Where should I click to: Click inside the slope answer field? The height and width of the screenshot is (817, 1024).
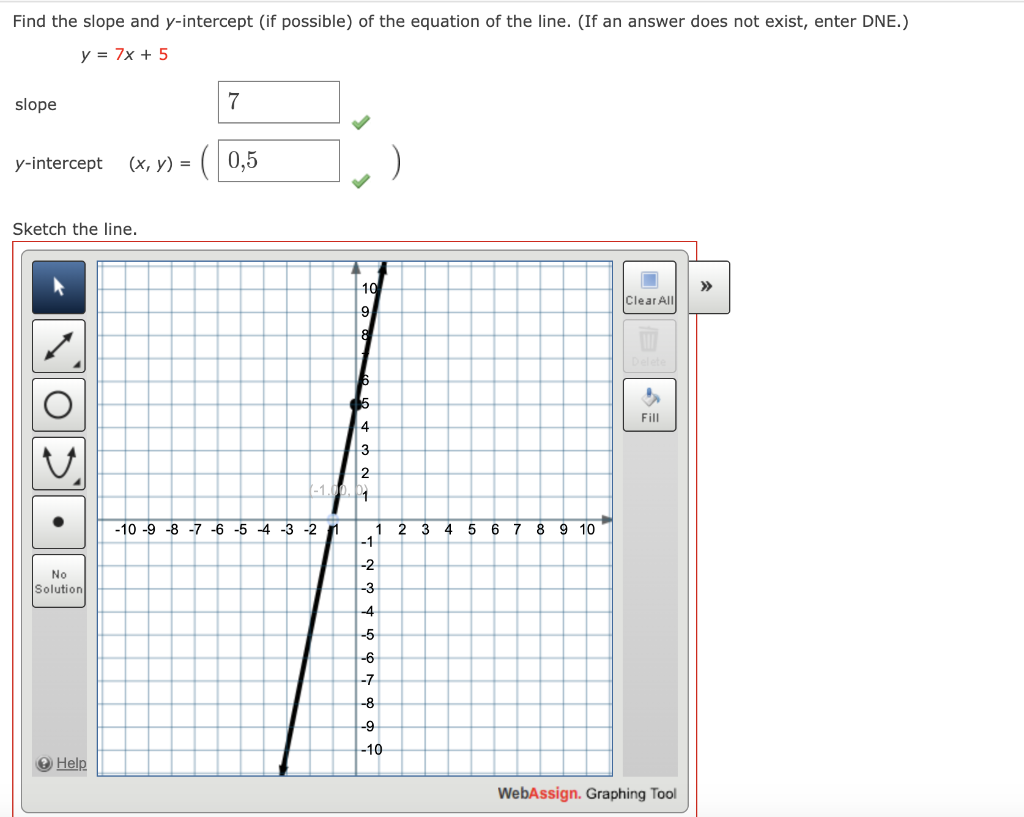(x=278, y=101)
